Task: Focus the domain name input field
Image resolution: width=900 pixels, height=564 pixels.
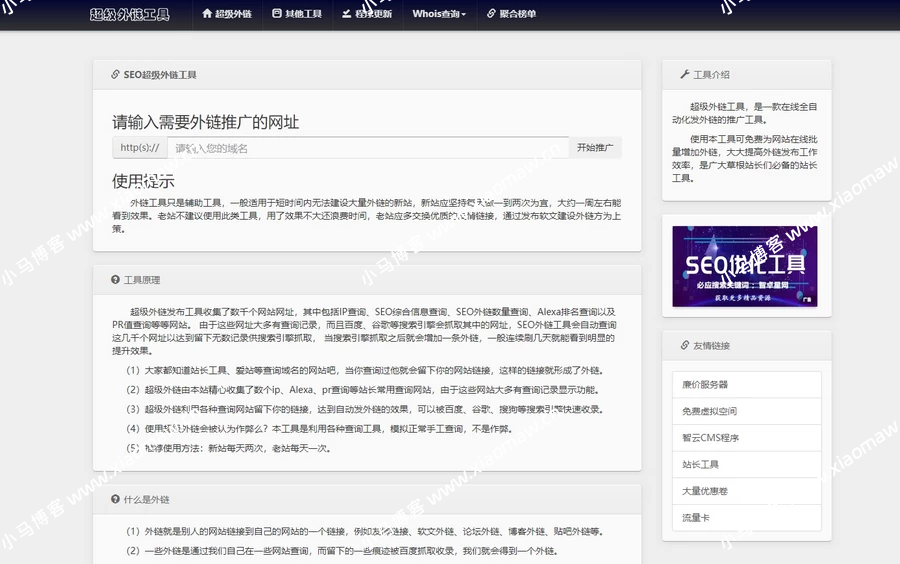Action: point(368,148)
